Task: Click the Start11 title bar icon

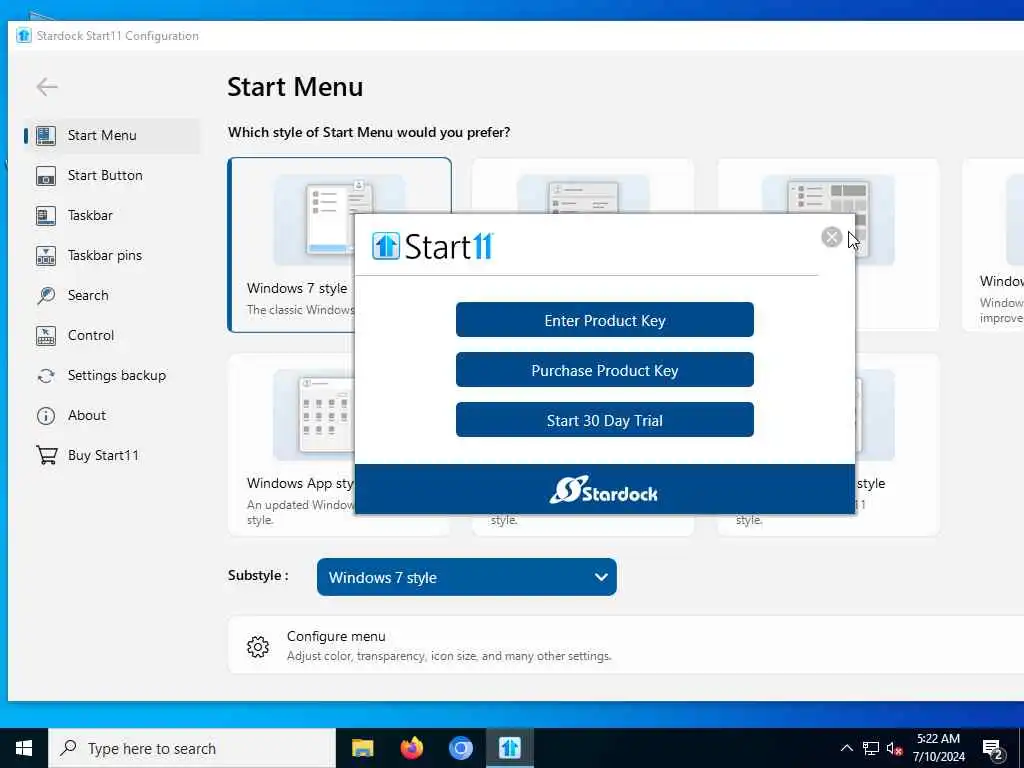Action: (x=24, y=35)
